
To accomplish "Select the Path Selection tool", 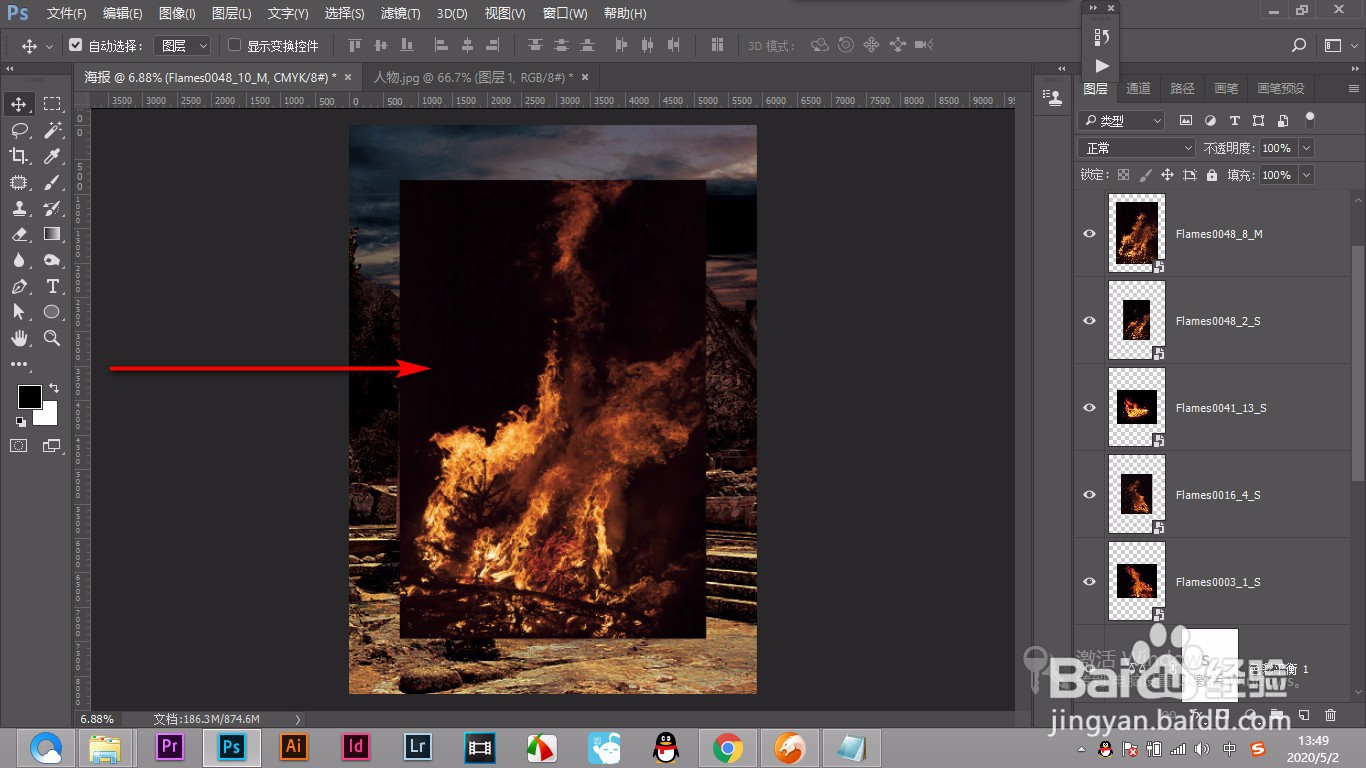I will 19,312.
